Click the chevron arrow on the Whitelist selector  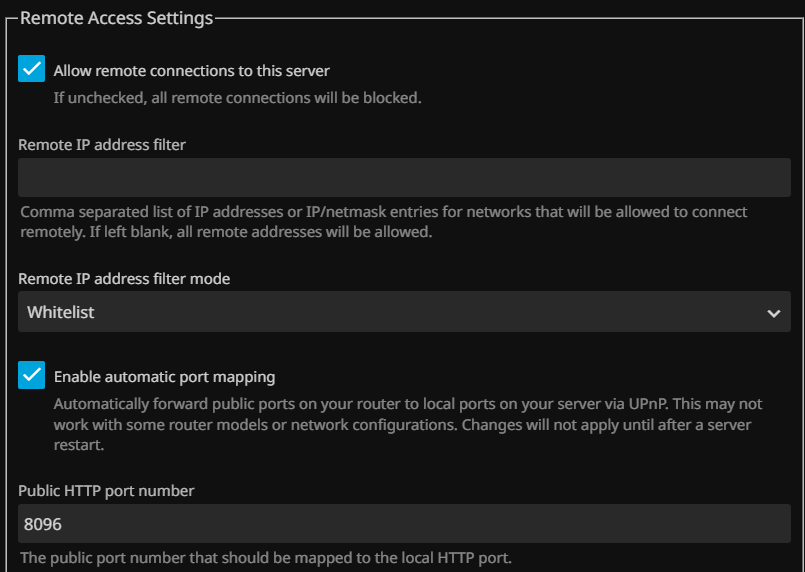773,313
